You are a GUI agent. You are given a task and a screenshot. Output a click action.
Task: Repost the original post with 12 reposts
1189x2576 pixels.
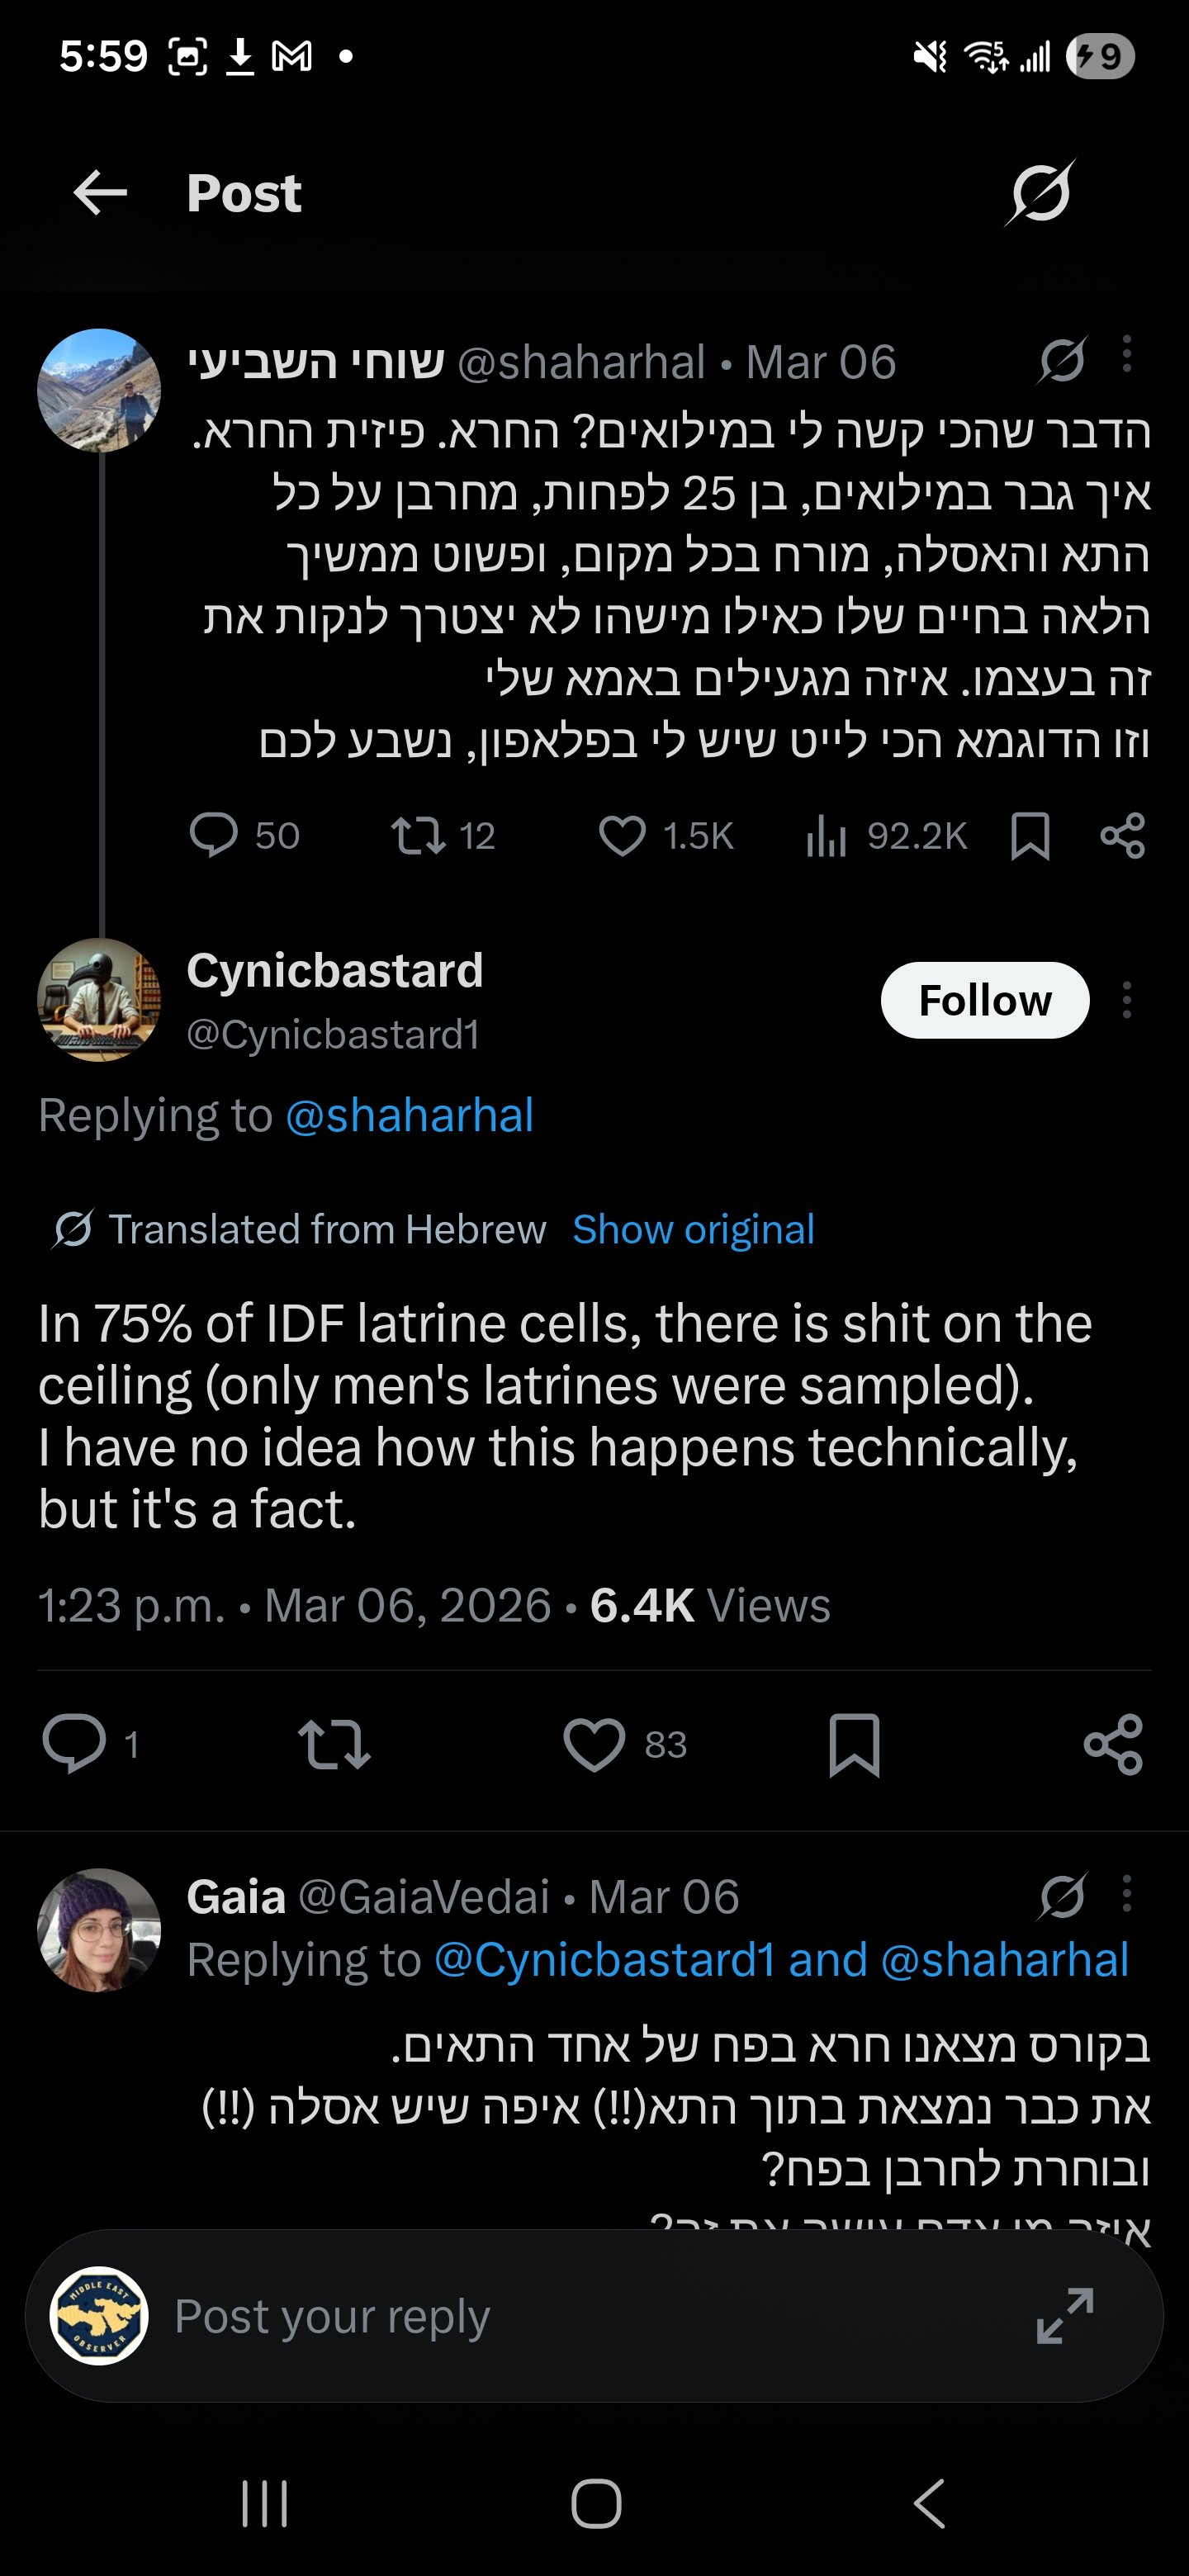point(418,836)
